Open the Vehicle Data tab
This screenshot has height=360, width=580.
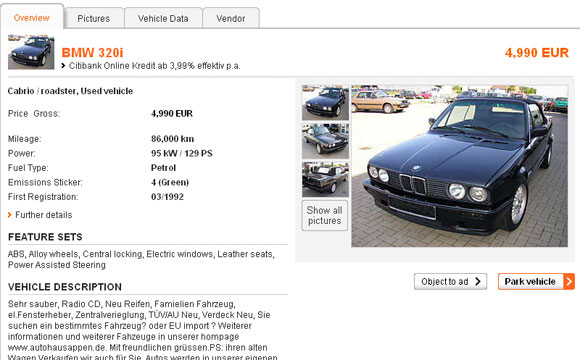(x=163, y=18)
